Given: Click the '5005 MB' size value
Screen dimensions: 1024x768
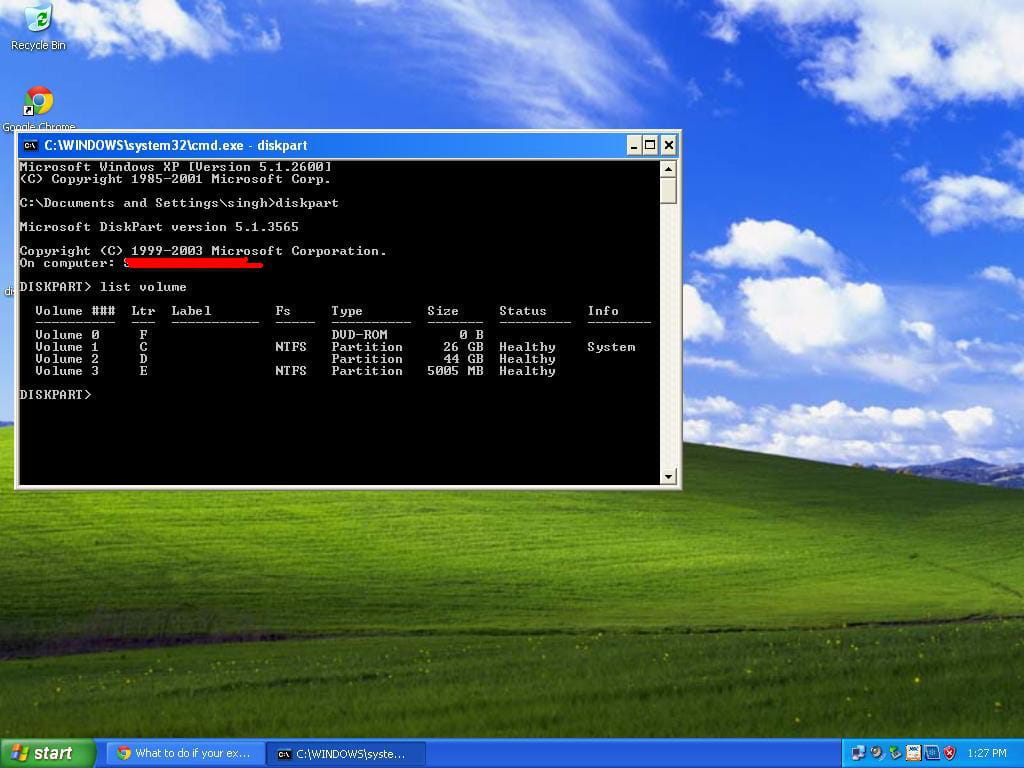Looking at the screenshot, I should [x=455, y=371].
